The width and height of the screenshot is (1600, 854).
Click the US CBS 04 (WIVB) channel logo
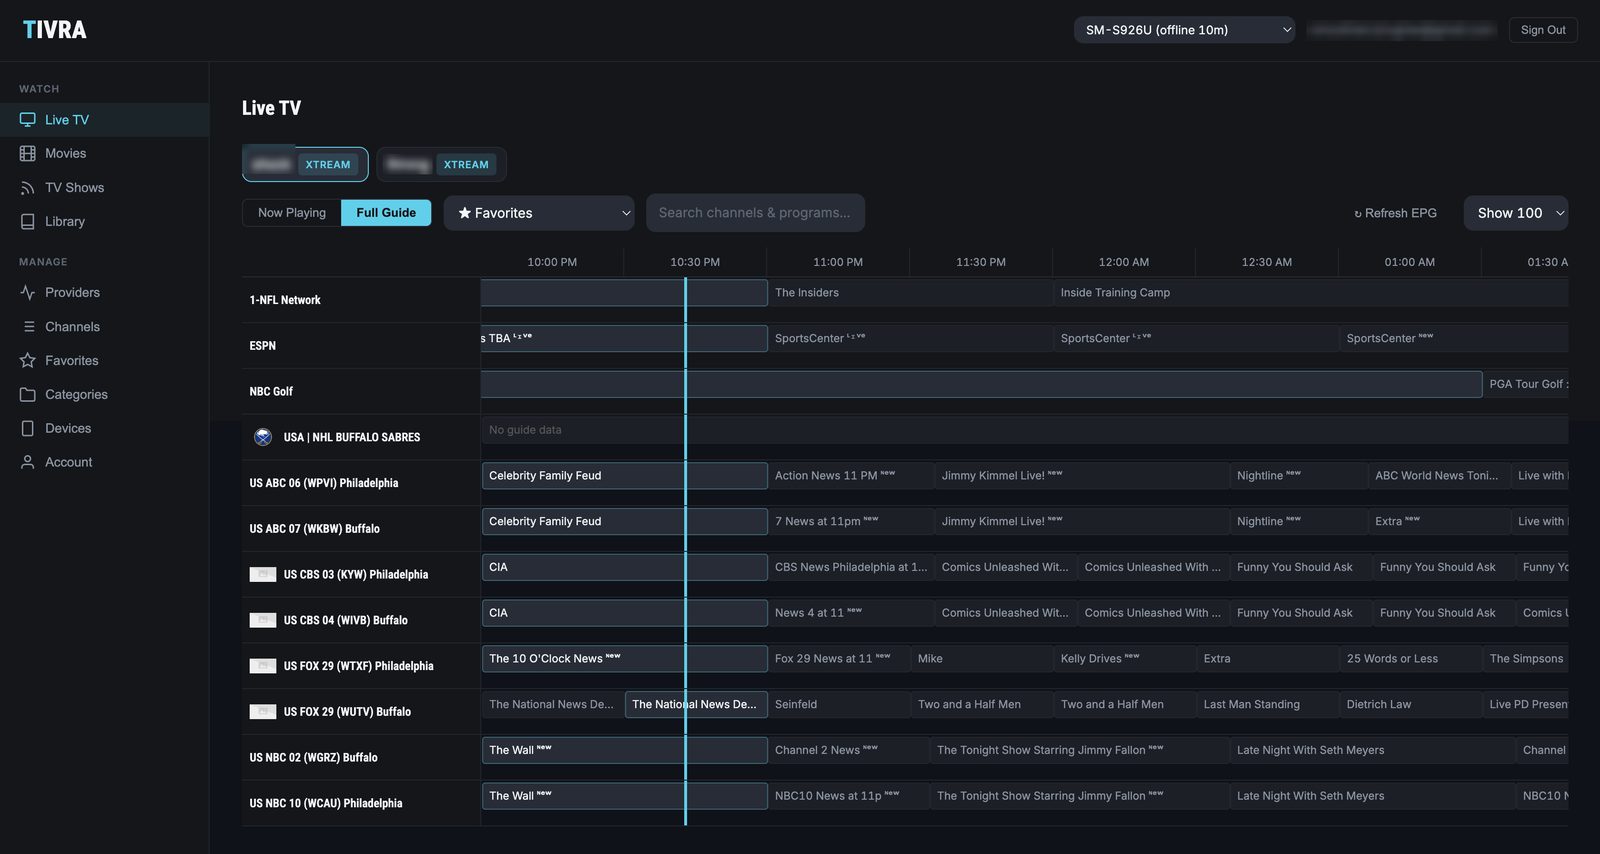pyautogui.click(x=263, y=620)
